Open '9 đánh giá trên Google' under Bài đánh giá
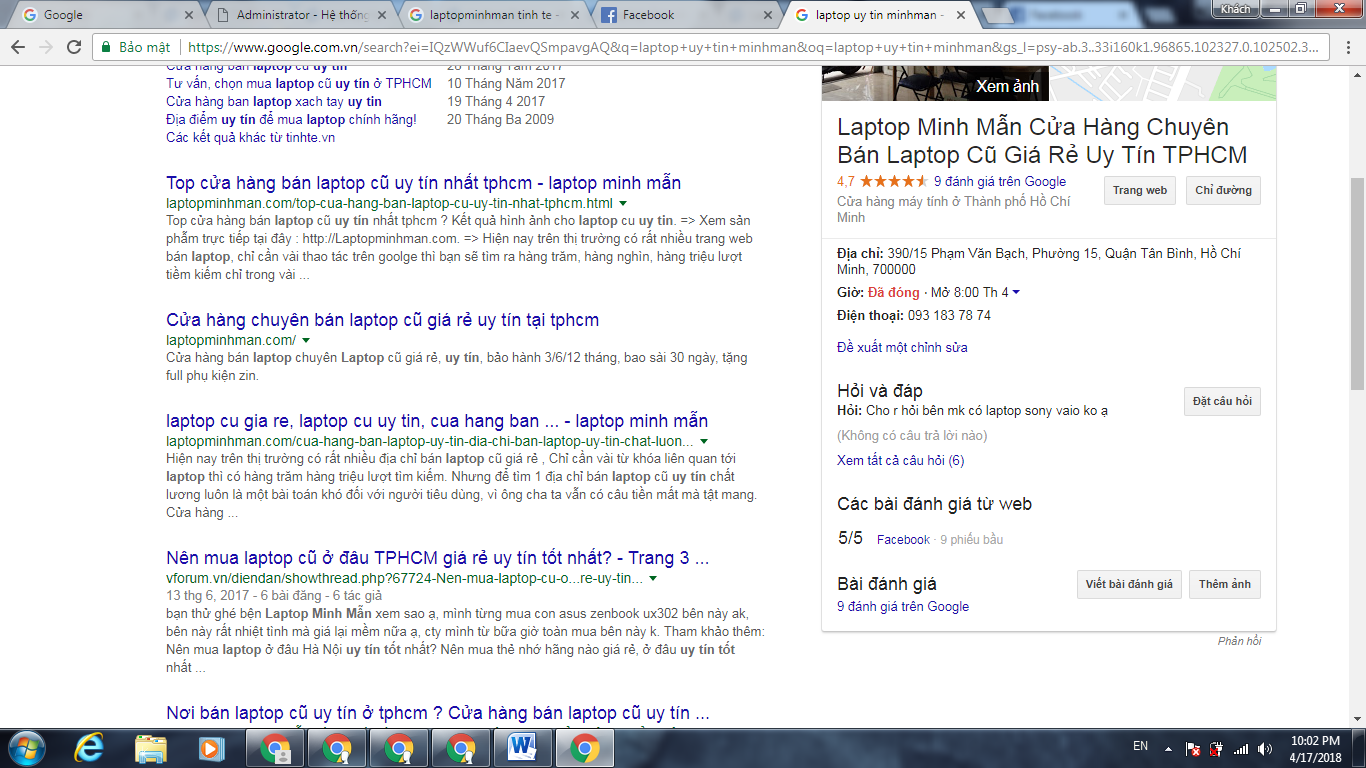 [903, 607]
